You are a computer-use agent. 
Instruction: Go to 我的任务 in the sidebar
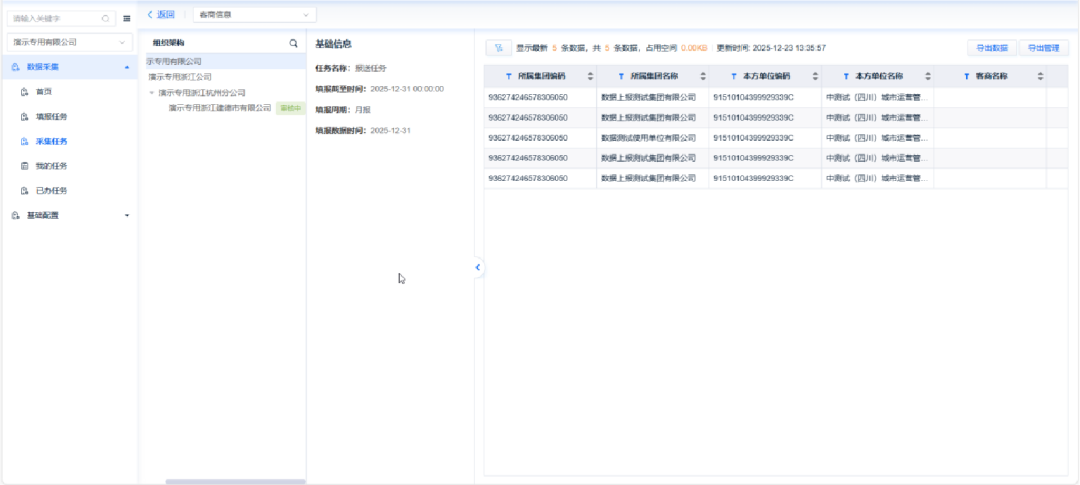click(51, 166)
